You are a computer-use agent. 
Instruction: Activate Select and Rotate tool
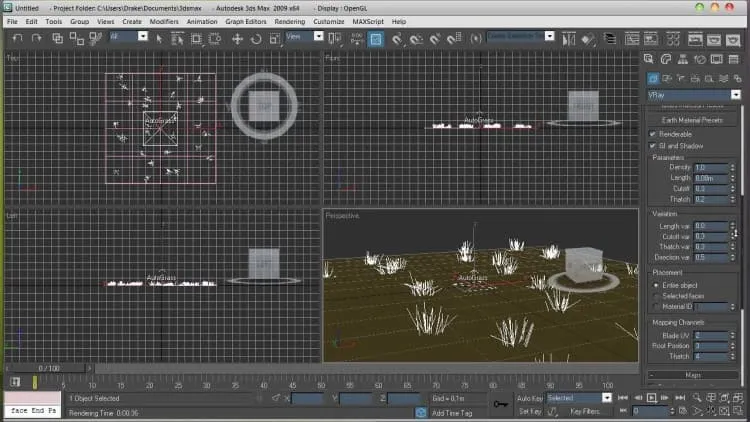[256, 39]
